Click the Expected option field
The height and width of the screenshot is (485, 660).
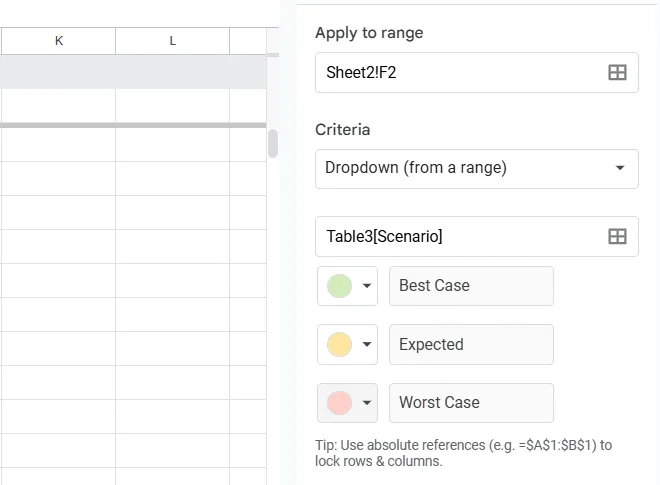click(471, 344)
